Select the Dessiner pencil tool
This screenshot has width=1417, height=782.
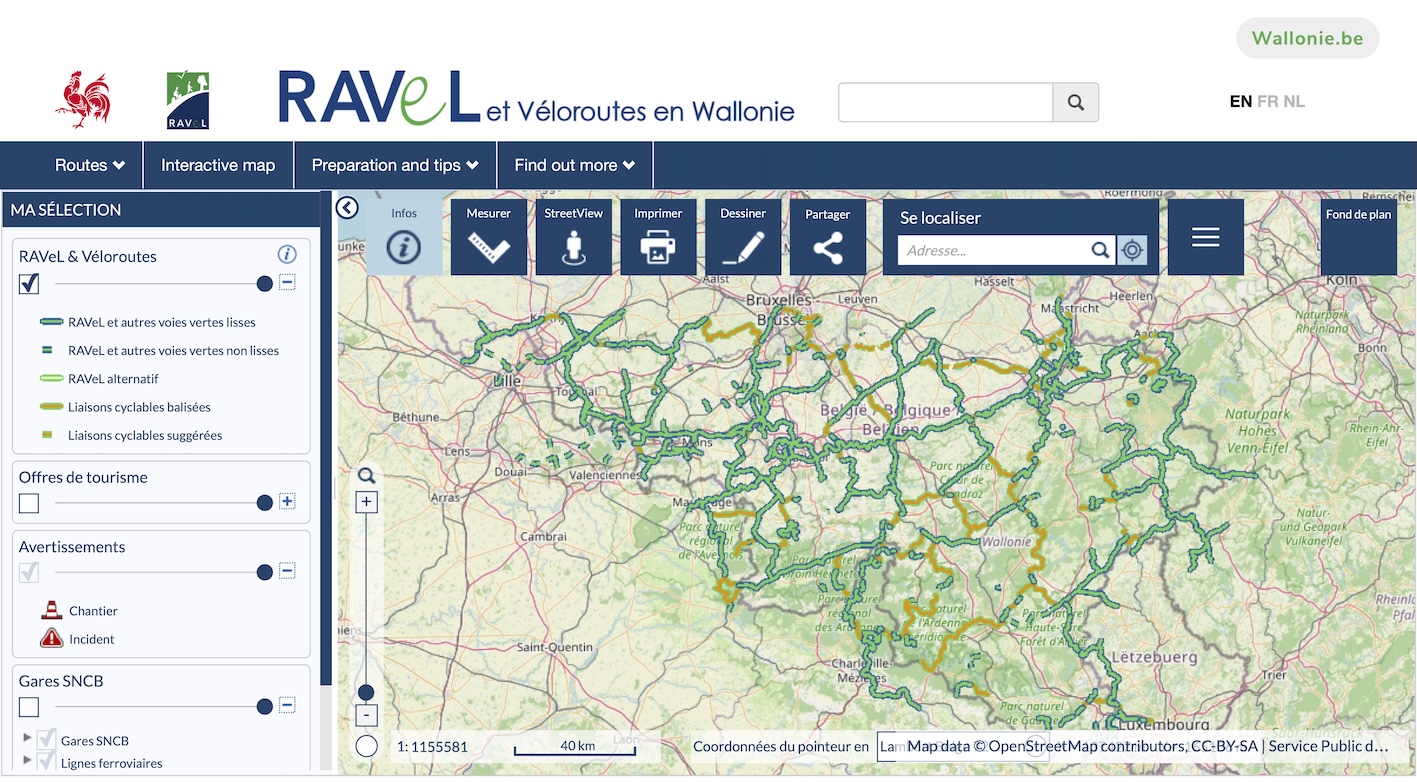pos(743,237)
